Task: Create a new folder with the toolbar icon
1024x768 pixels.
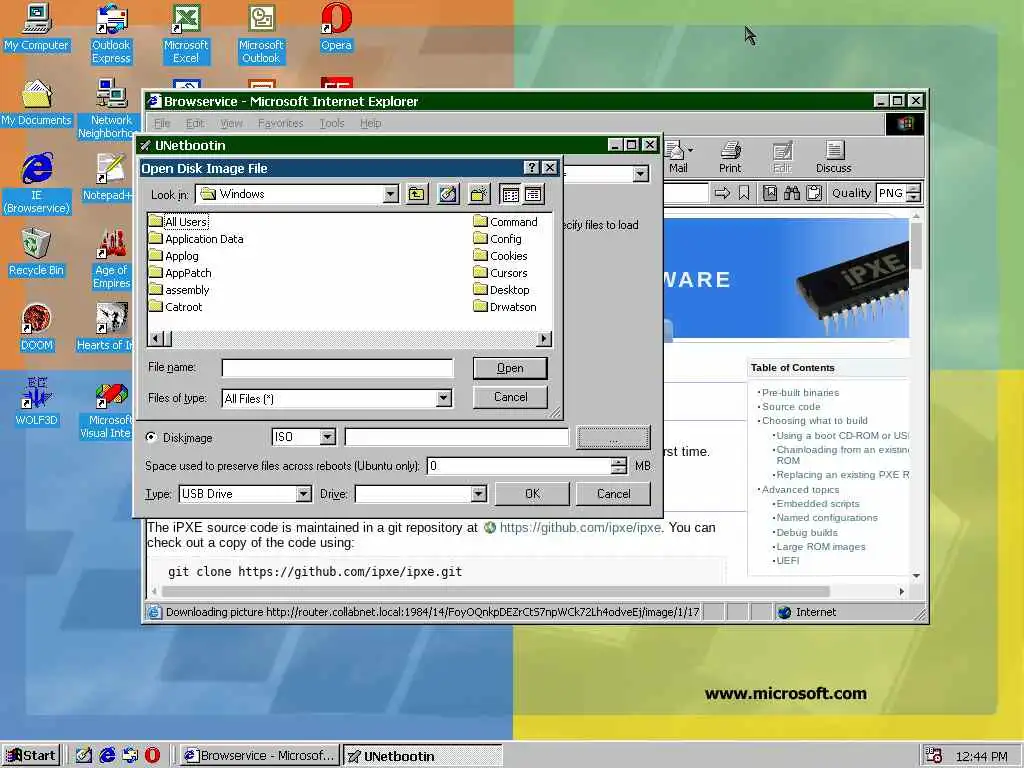Action: tap(479, 194)
